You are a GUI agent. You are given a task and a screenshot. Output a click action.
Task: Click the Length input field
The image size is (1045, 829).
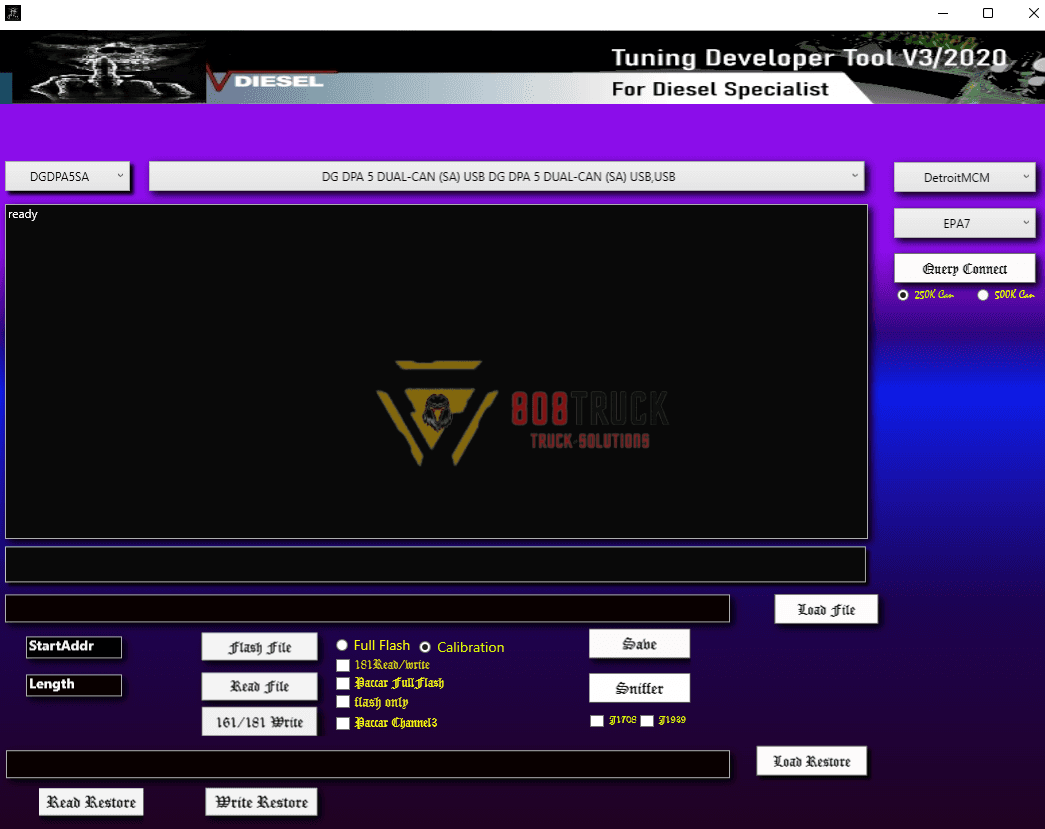(x=74, y=685)
